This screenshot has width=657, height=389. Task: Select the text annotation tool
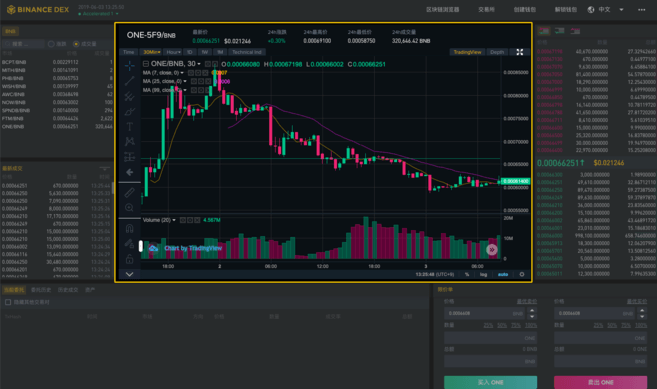(129, 127)
